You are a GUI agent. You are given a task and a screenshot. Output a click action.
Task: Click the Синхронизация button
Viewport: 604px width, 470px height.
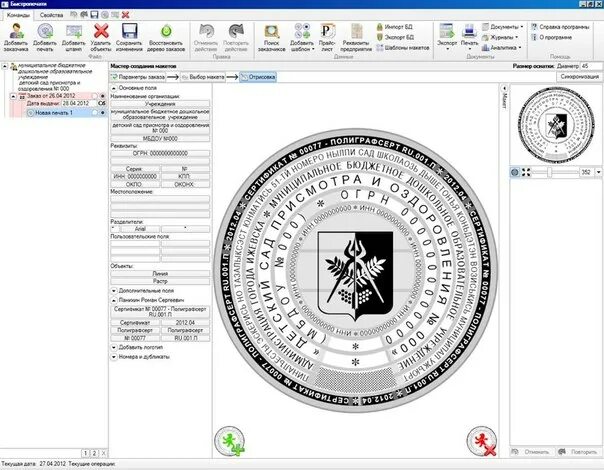(579, 77)
